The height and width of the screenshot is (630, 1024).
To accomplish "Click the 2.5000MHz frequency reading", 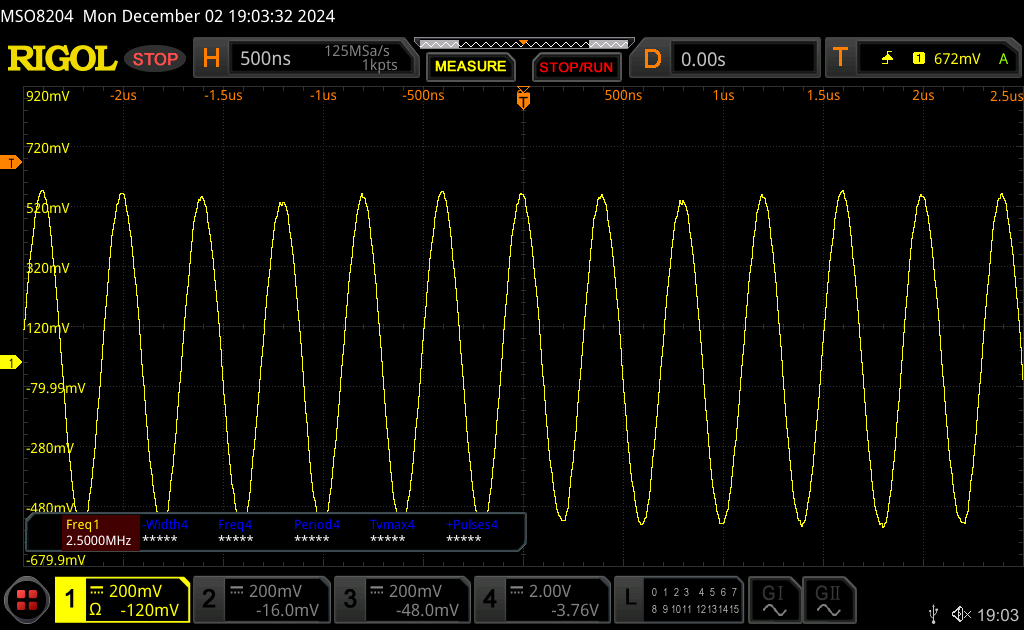I will click(x=99, y=541).
